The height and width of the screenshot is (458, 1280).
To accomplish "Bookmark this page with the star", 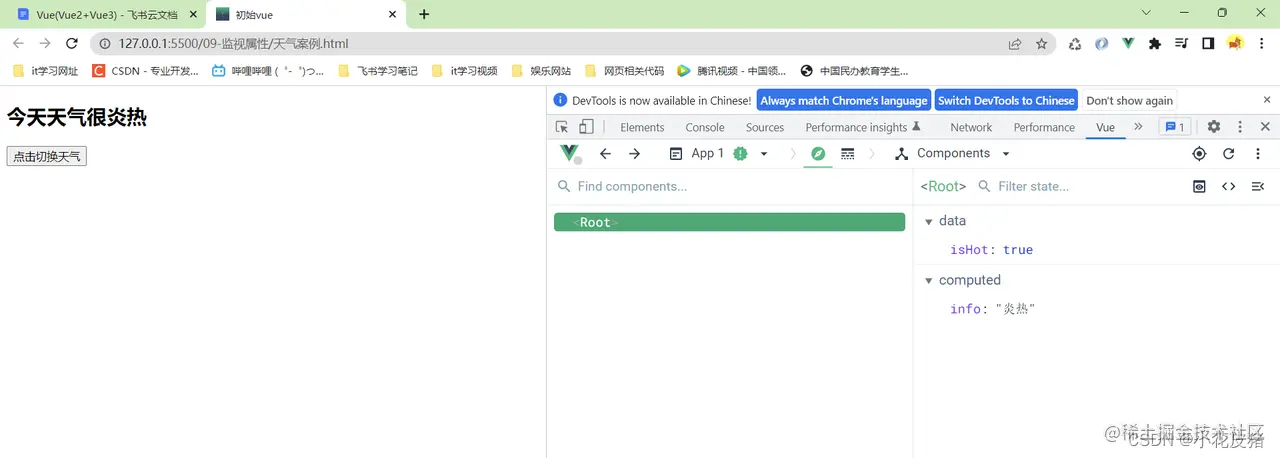I will point(1042,44).
